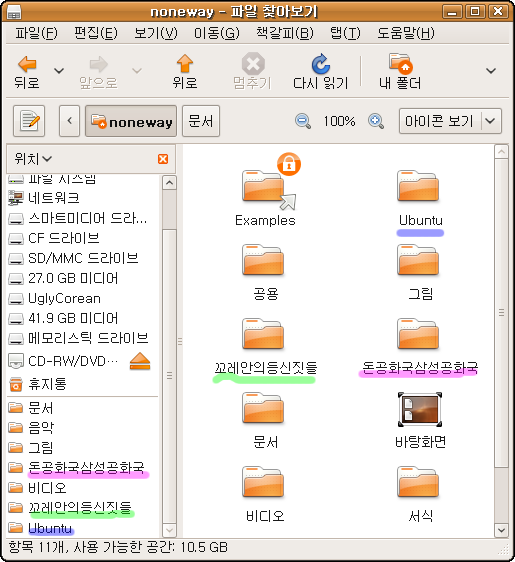The height and width of the screenshot is (562, 515).
Task: Click sidebar scrollbar down arrow
Action: pos(169,530)
